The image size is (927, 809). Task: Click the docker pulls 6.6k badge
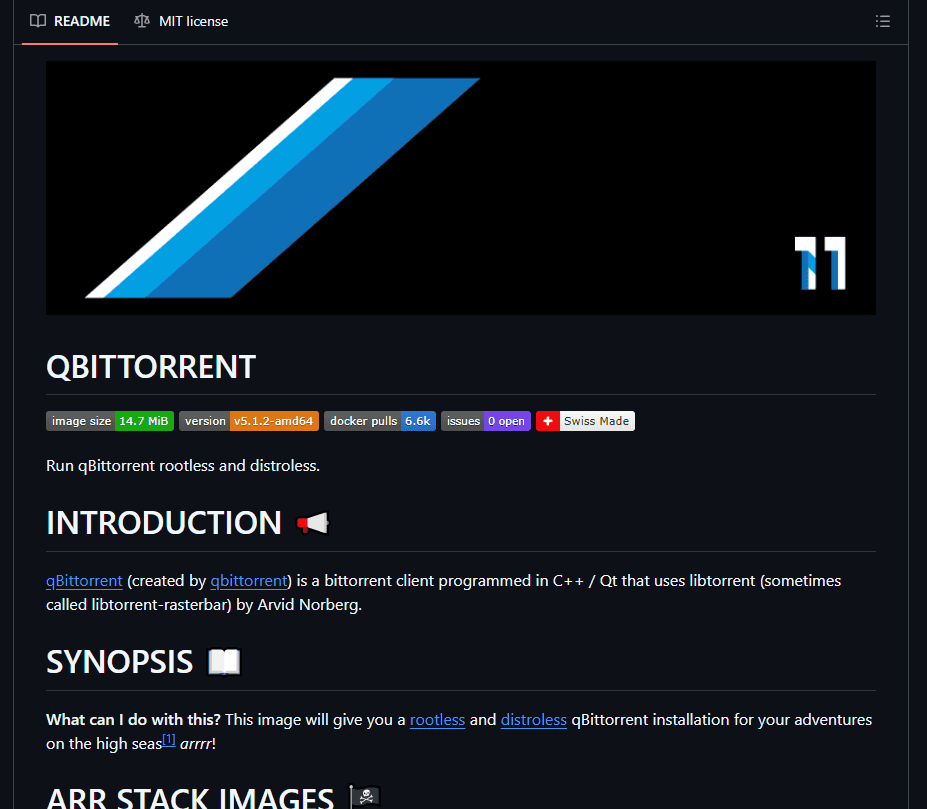[380, 421]
